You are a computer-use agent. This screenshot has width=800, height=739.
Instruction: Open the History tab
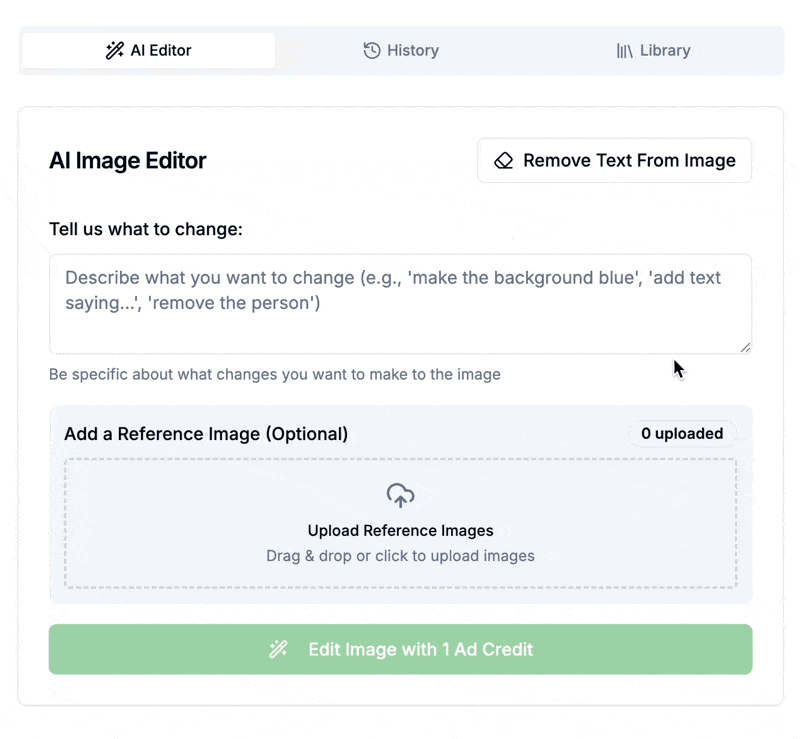[x=401, y=51]
